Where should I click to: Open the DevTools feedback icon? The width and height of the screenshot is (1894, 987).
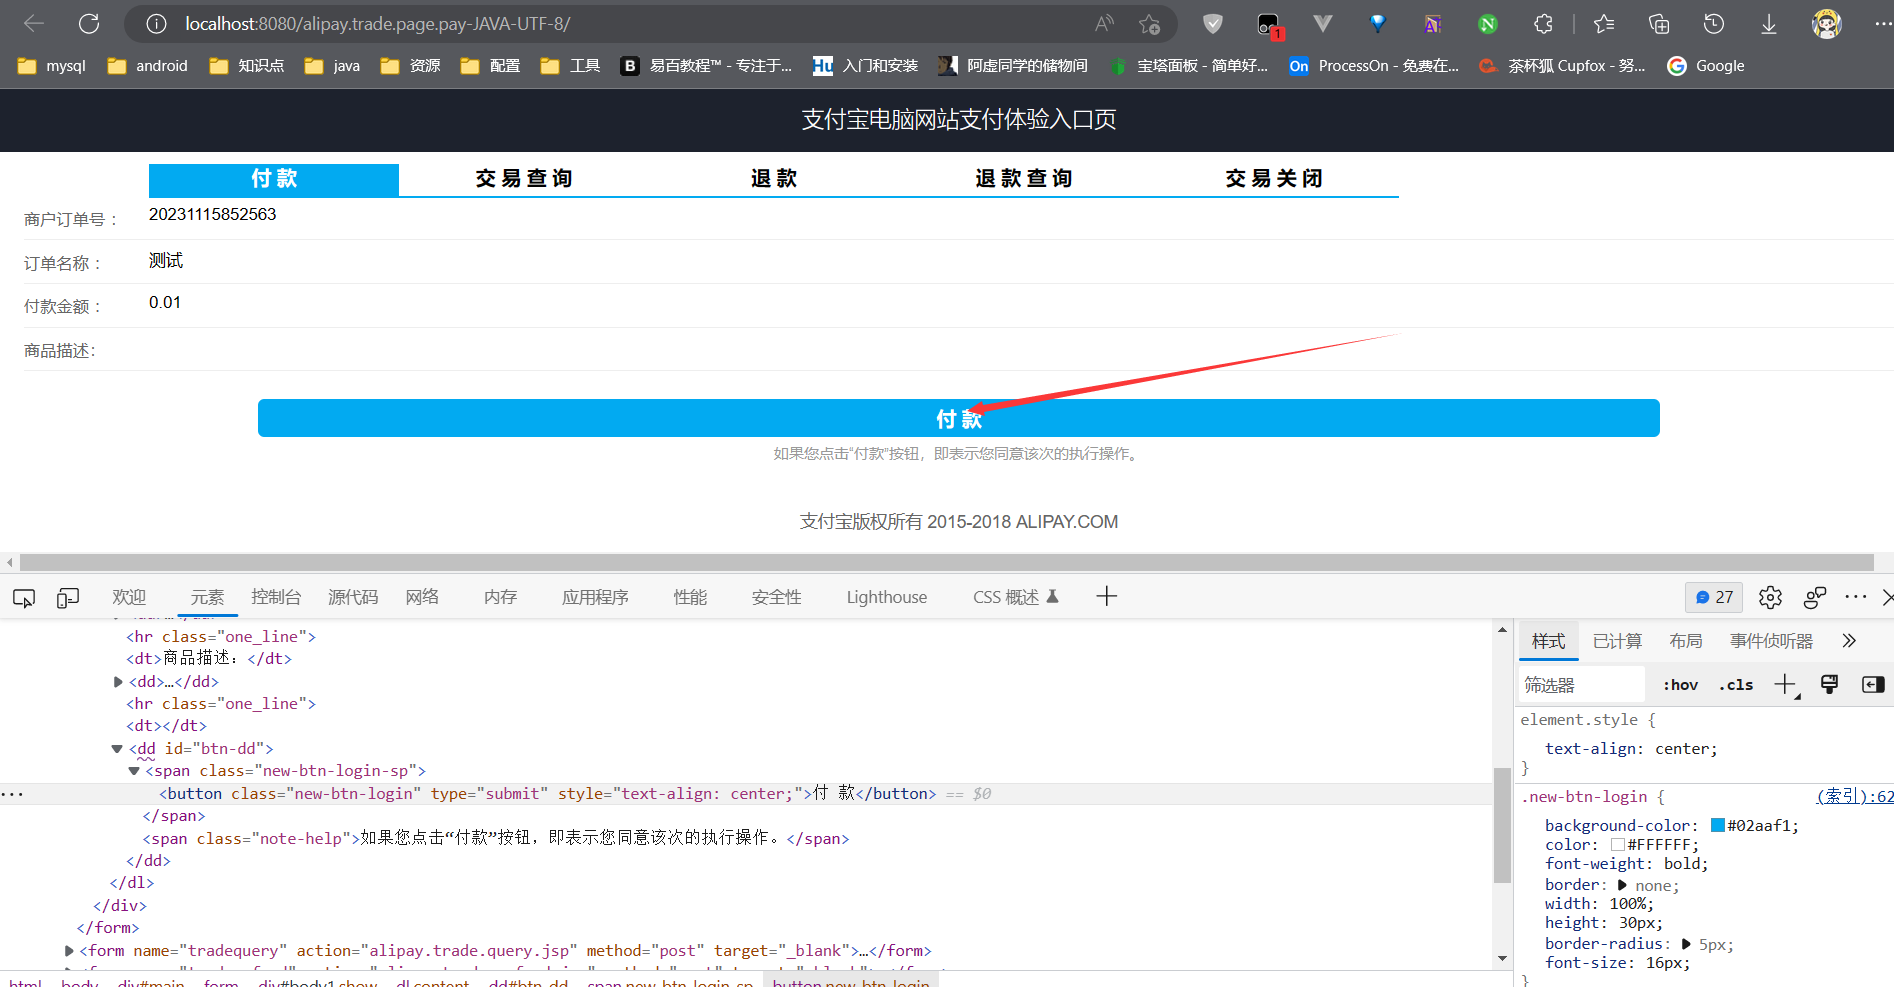(x=1815, y=597)
